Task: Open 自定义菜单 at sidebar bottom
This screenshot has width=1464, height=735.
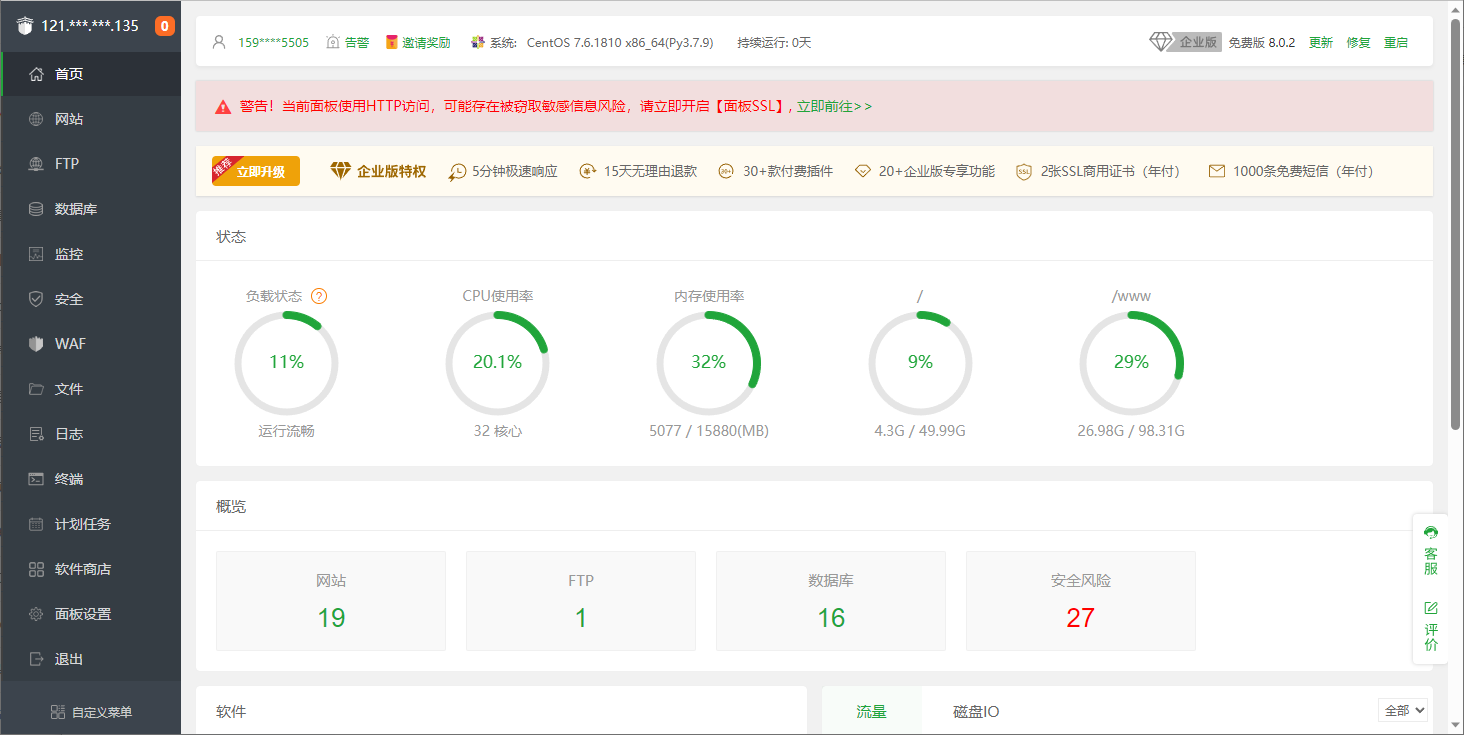Action: pyautogui.click(x=91, y=712)
